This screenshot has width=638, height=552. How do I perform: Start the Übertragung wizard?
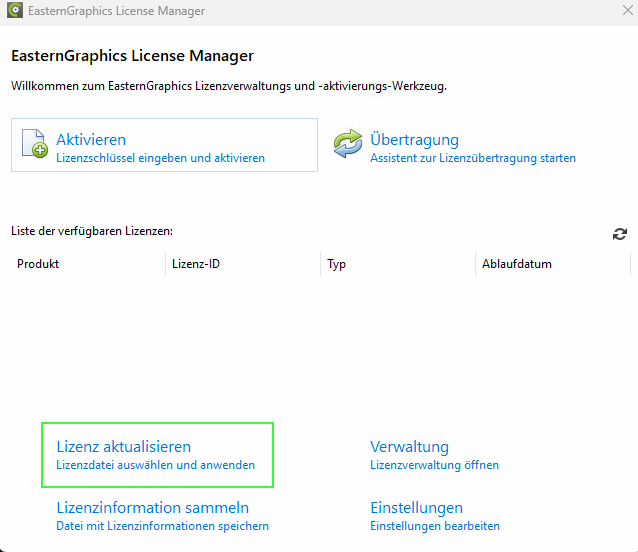[x=414, y=140]
